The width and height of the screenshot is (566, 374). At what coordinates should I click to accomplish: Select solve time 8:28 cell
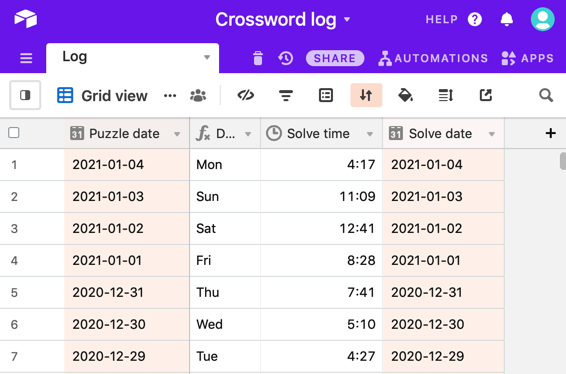click(321, 260)
